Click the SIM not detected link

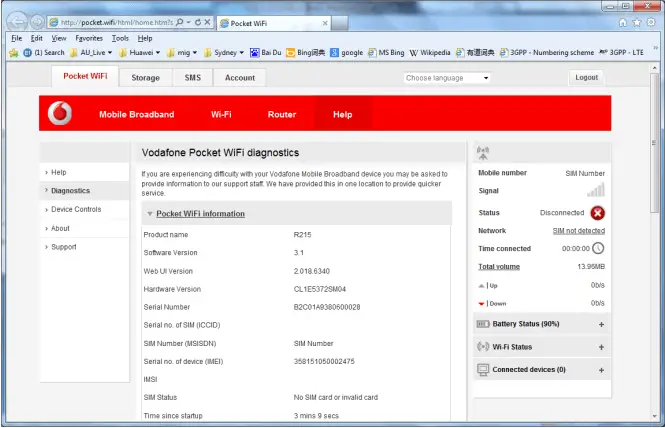point(578,231)
